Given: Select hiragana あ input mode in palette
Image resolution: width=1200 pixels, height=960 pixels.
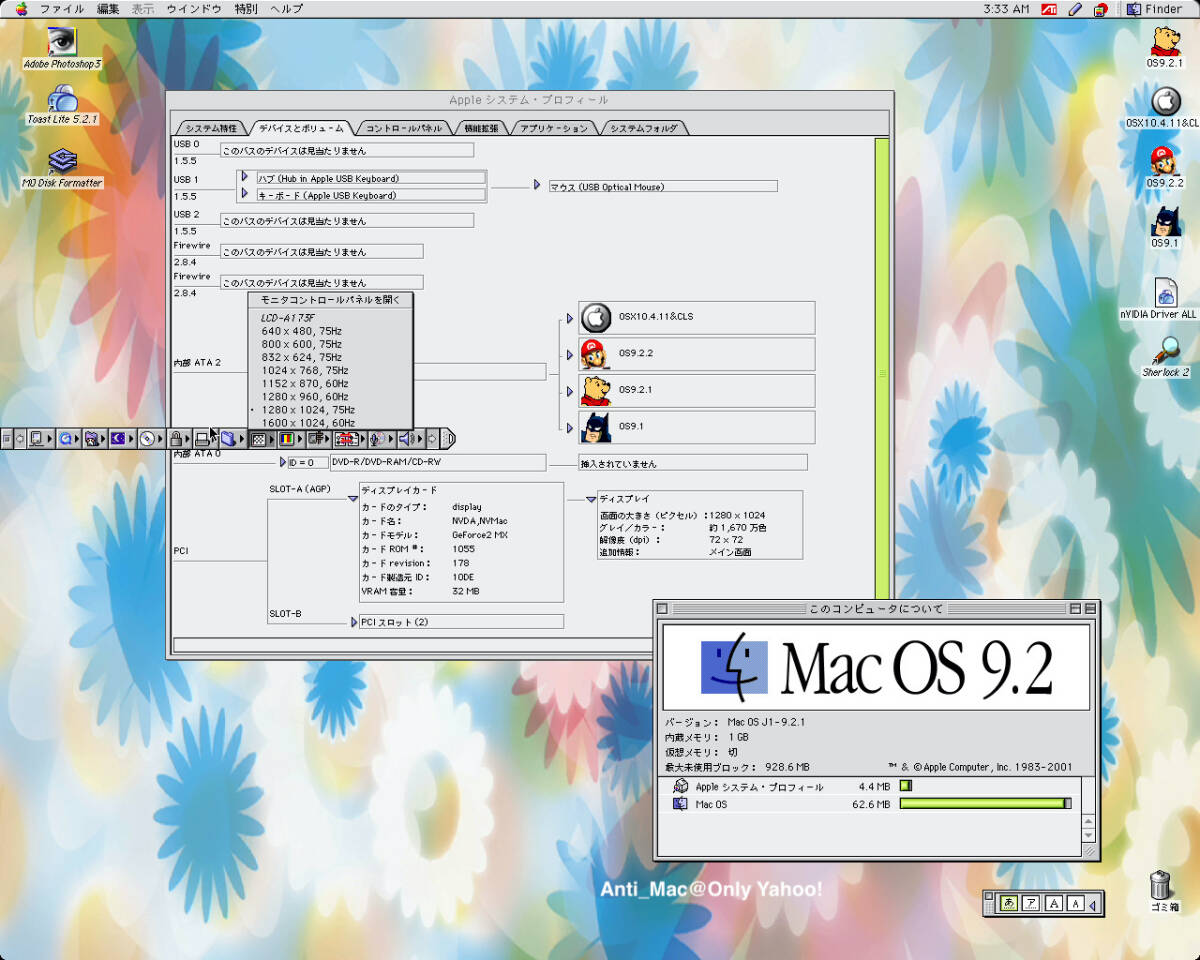Looking at the screenshot, I should (1009, 903).
